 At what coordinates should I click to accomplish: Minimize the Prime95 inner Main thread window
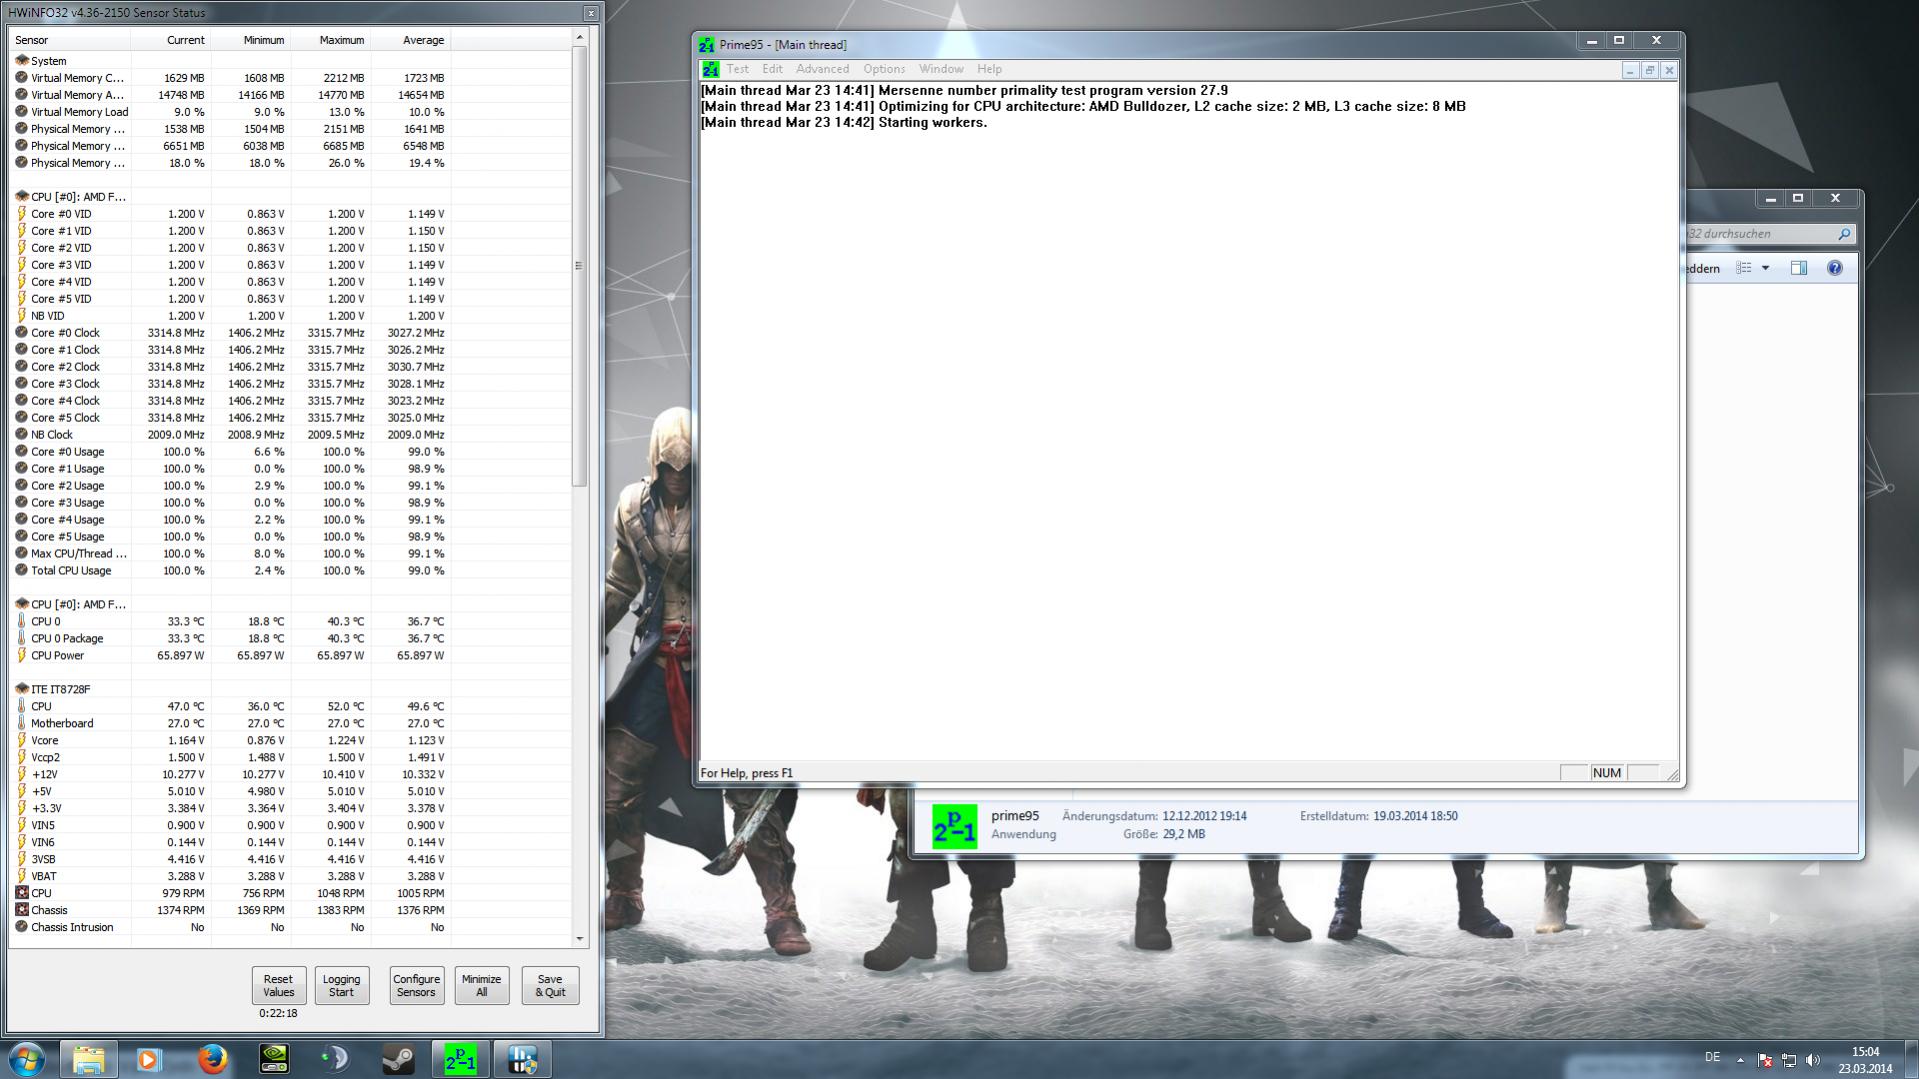(x=1630, y=70)
